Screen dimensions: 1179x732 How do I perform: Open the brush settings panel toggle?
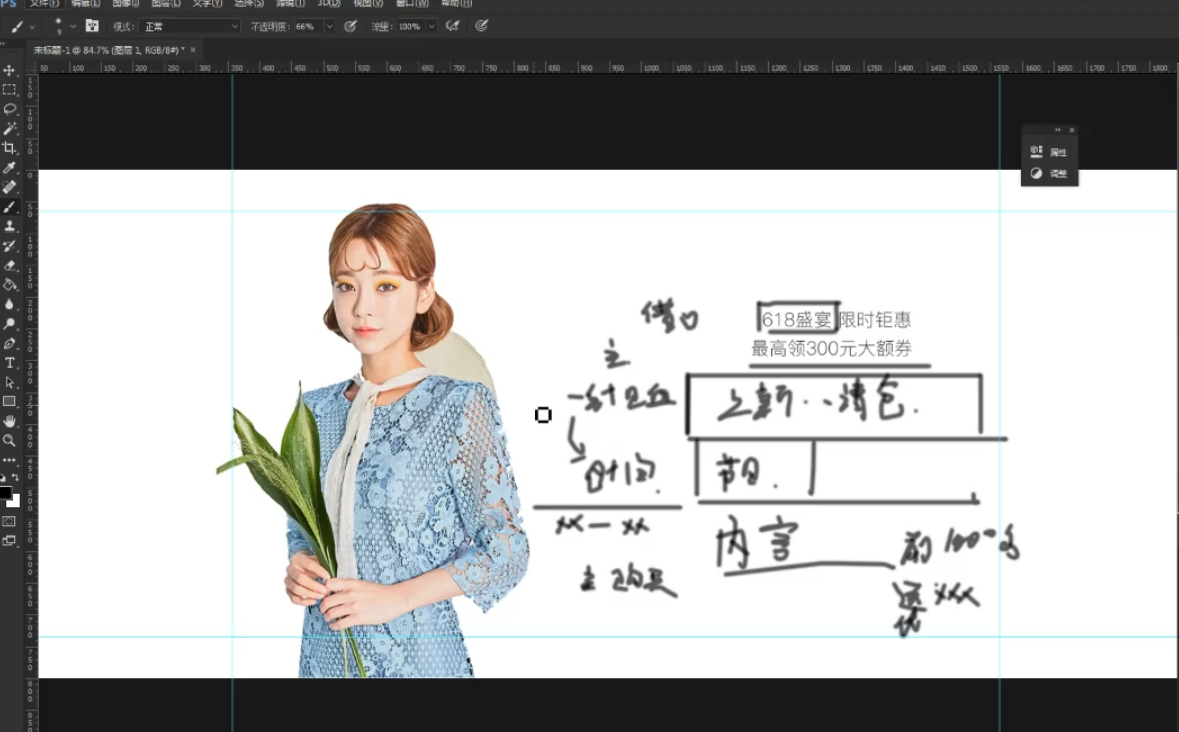pos(92,26)
